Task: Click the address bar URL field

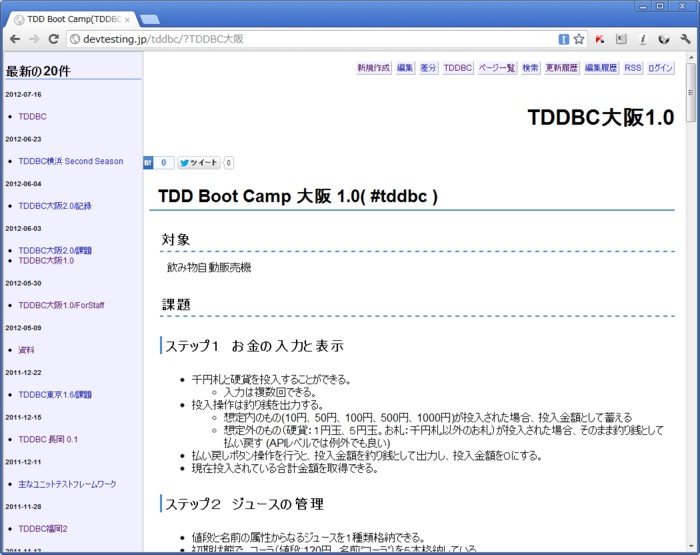Action: click(312, 39)
